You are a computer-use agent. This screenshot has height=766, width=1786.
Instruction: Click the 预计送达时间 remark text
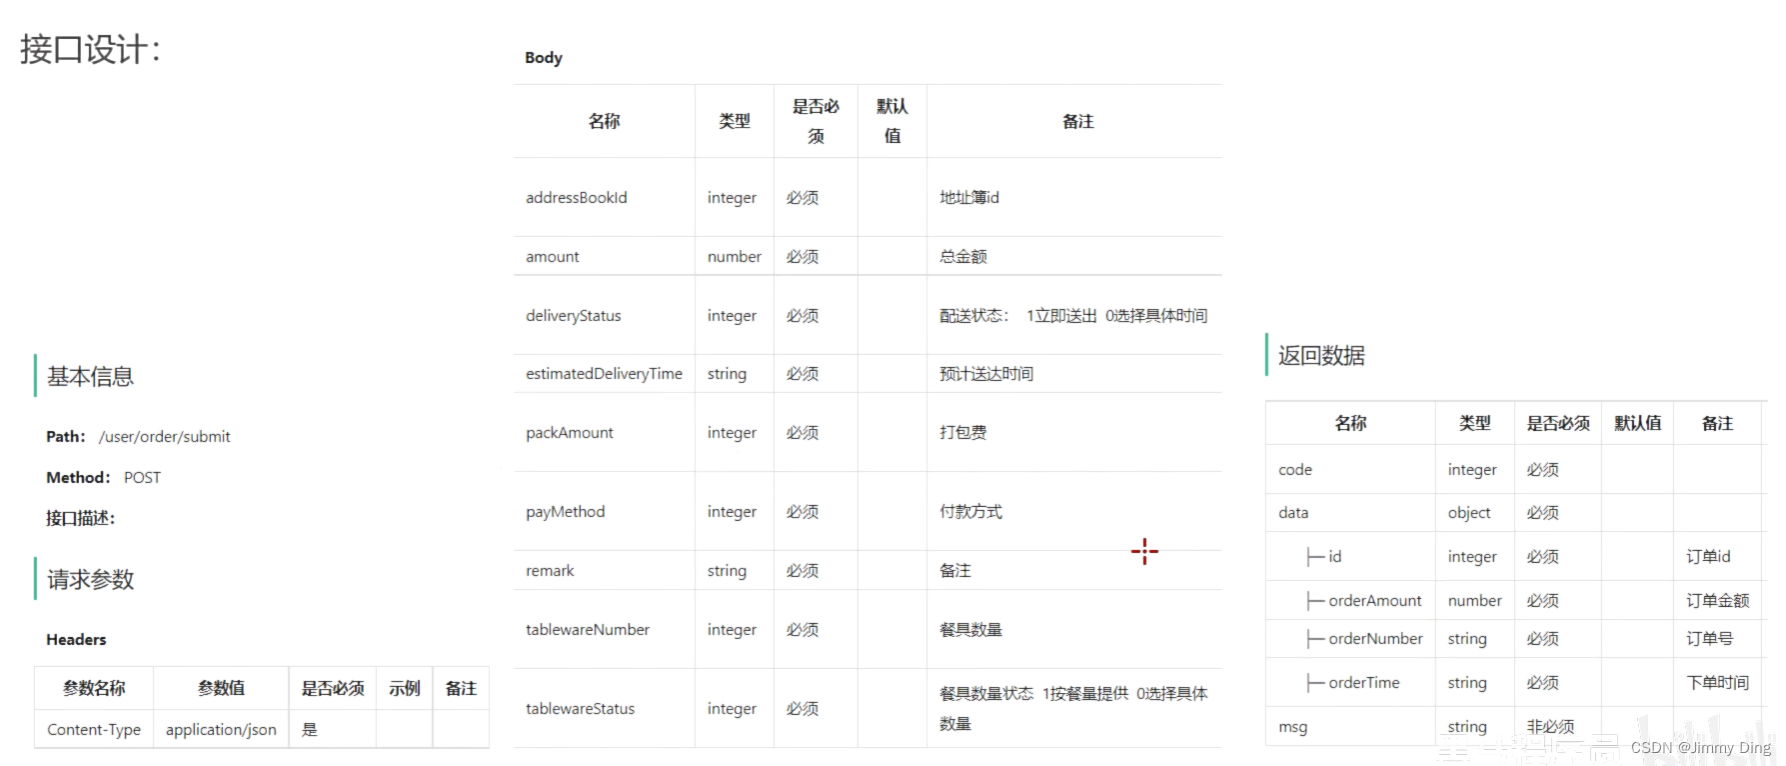pos(986,373)
